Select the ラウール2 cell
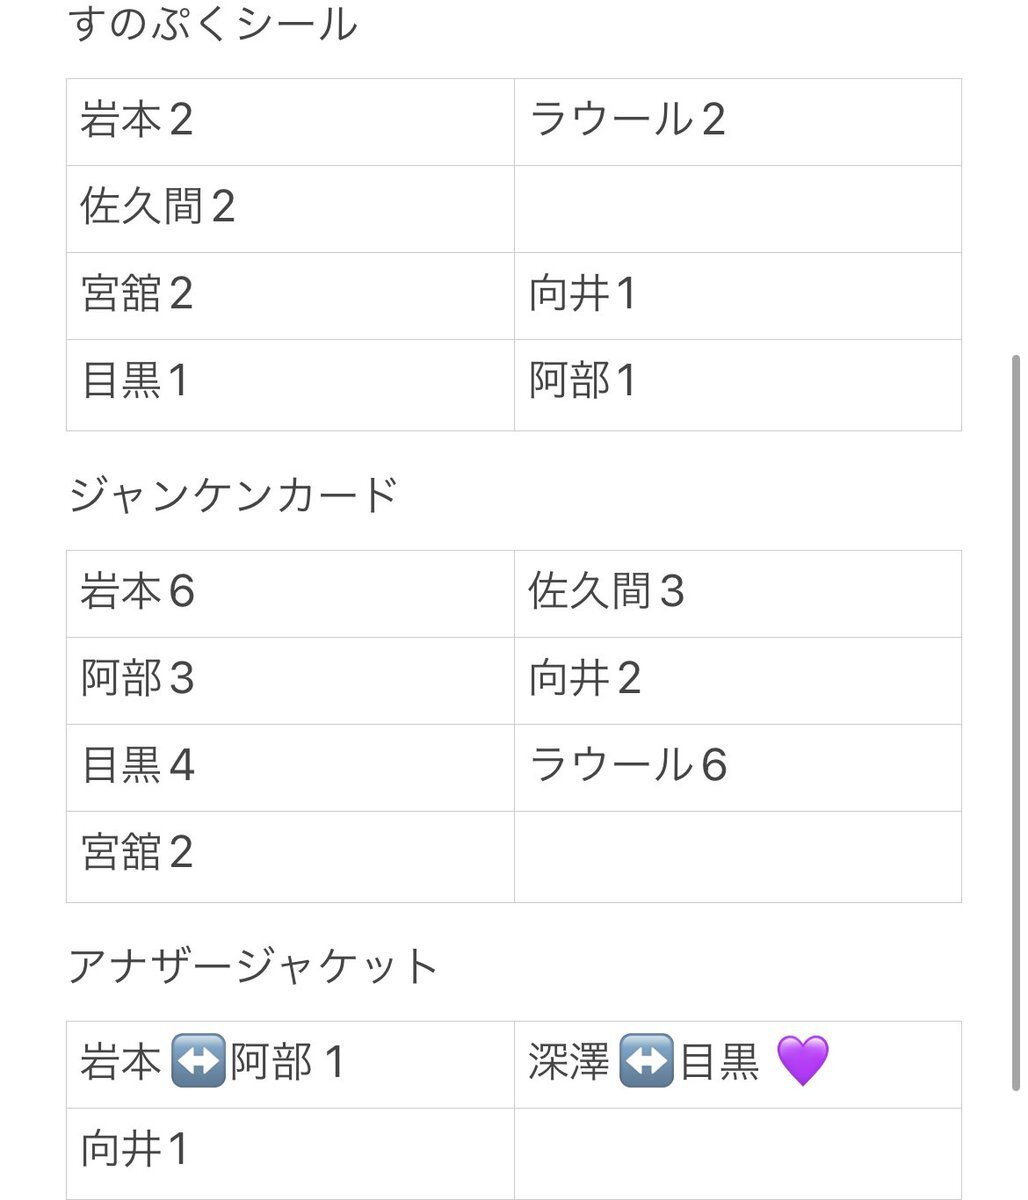 tap(738, 122)
